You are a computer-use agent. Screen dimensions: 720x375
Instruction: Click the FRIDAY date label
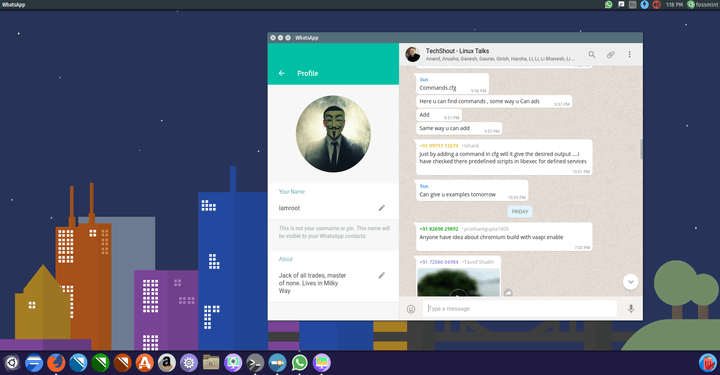click(520, 212)
